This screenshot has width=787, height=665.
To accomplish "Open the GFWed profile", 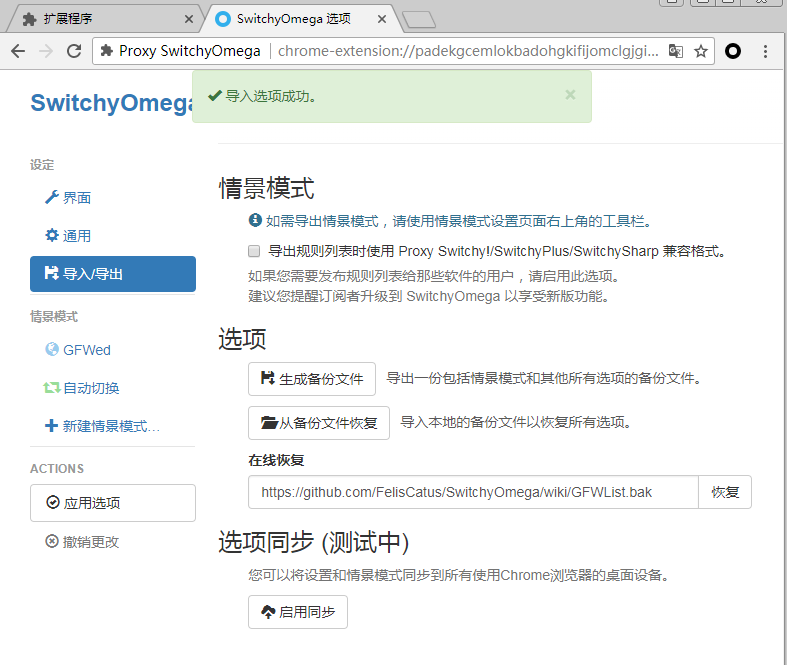I will (x=113, y=350).
